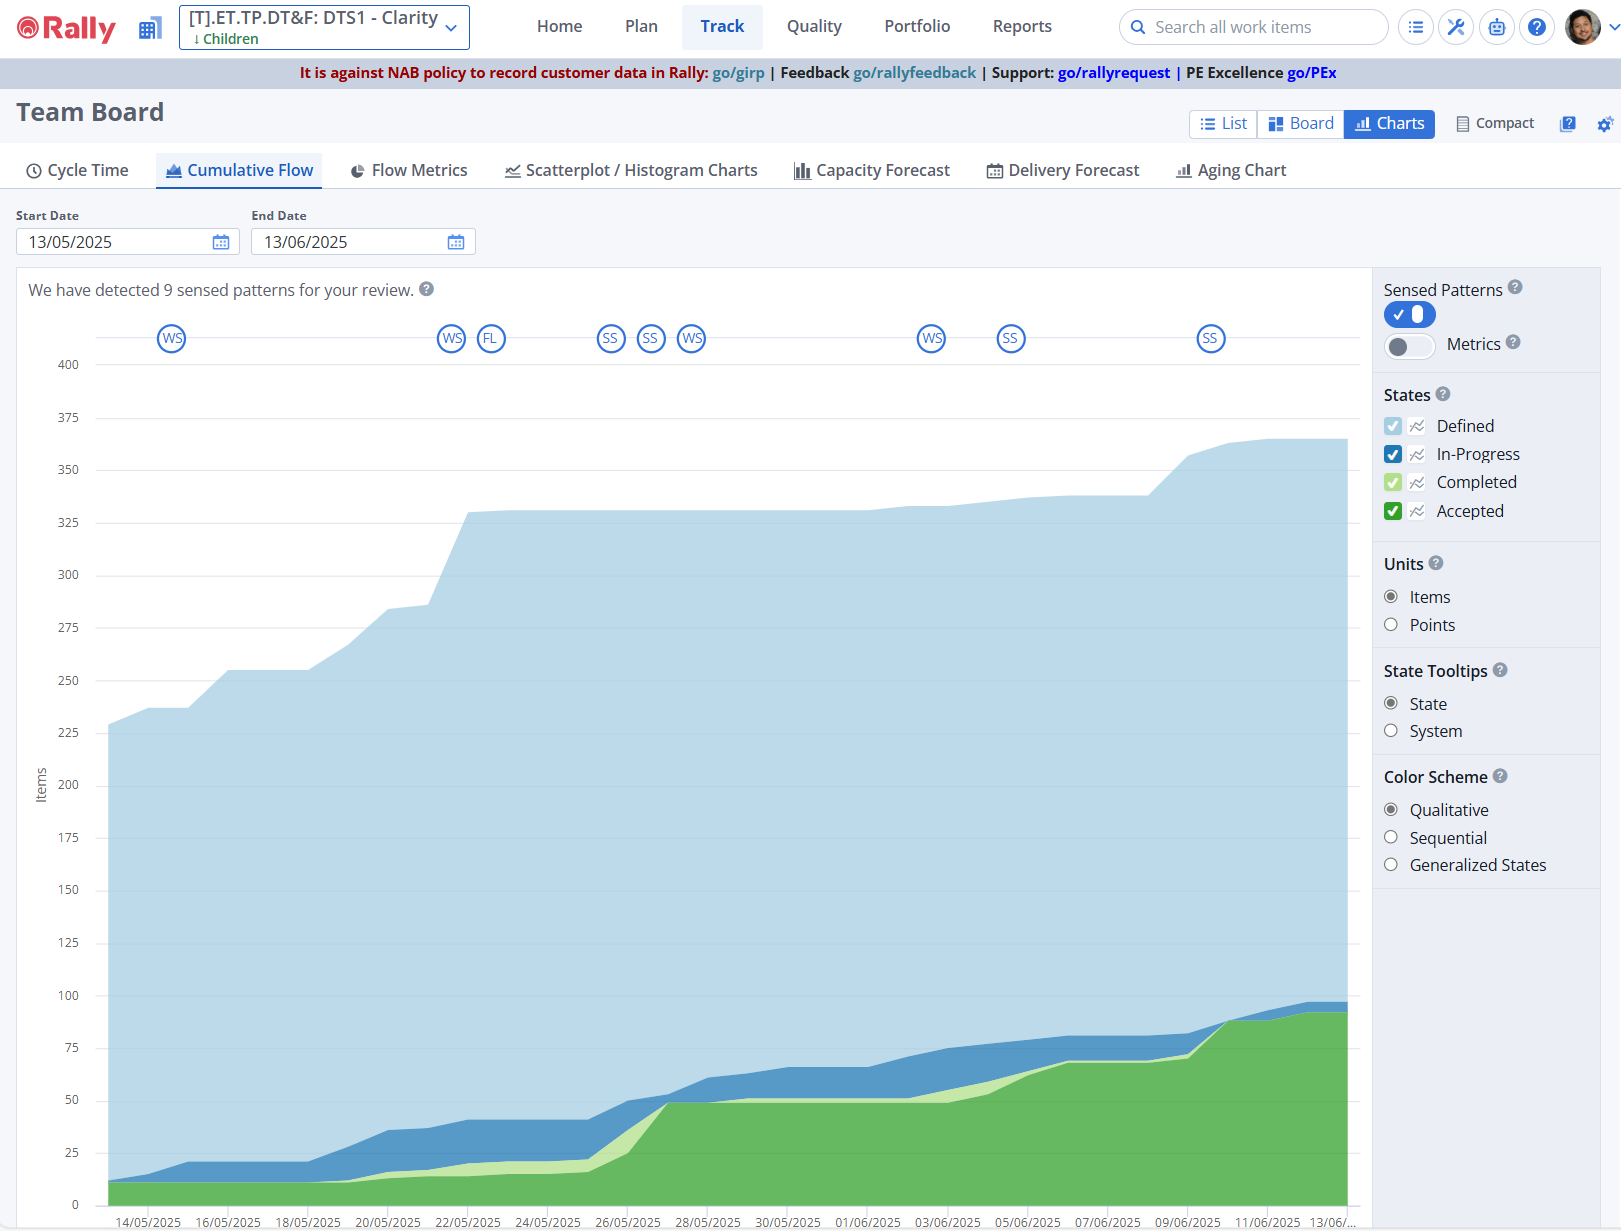Click the trend line icon beside Accepted
Viewport: 1621px width, 1231px height.
1417,511
